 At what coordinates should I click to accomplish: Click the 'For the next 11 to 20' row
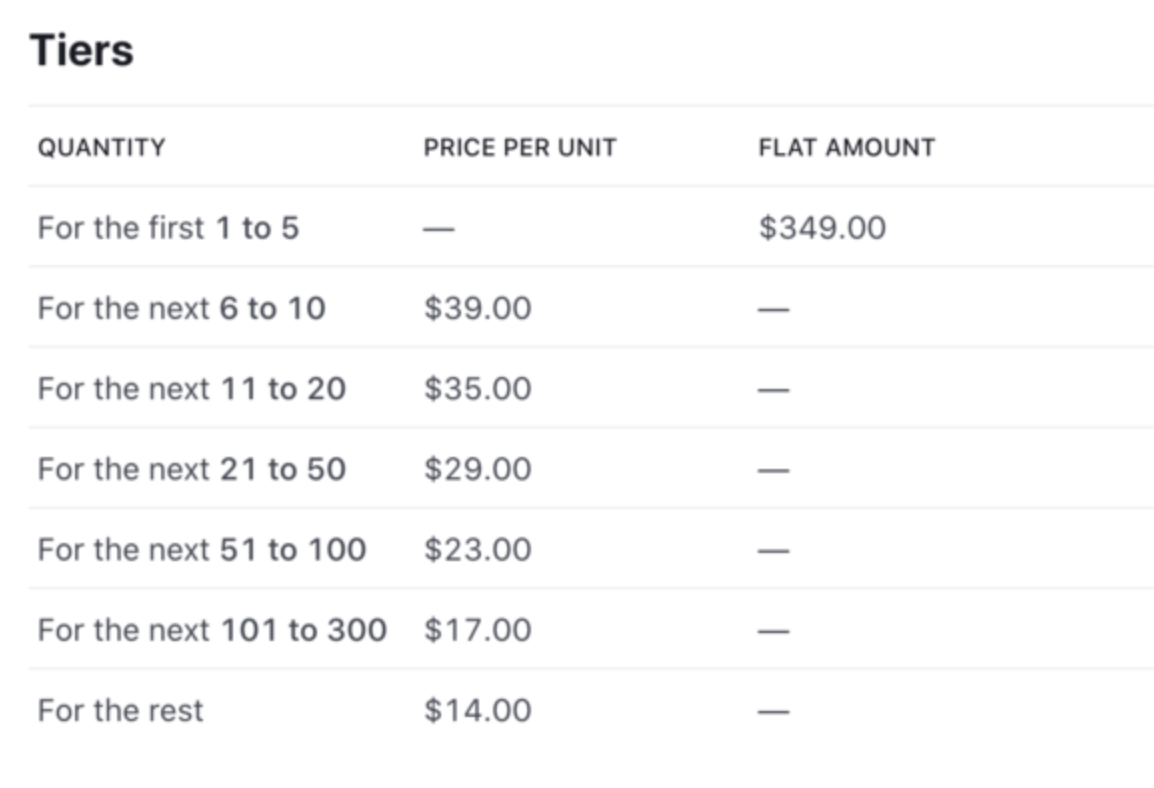pos(591,388)
